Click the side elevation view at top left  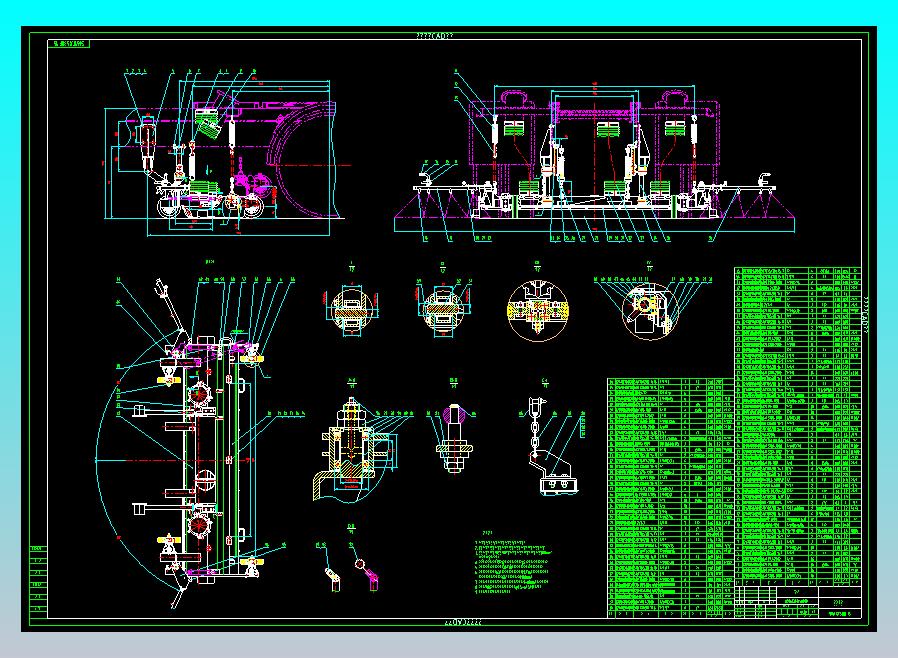(x=226, y=153)
